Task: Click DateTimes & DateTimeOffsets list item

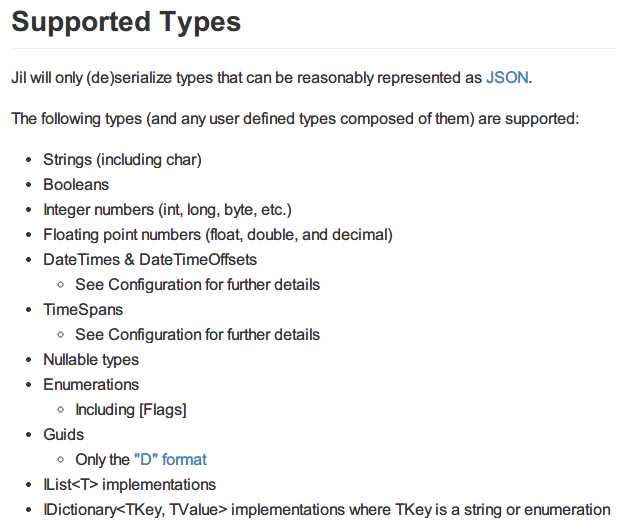Action: [150, 259]
